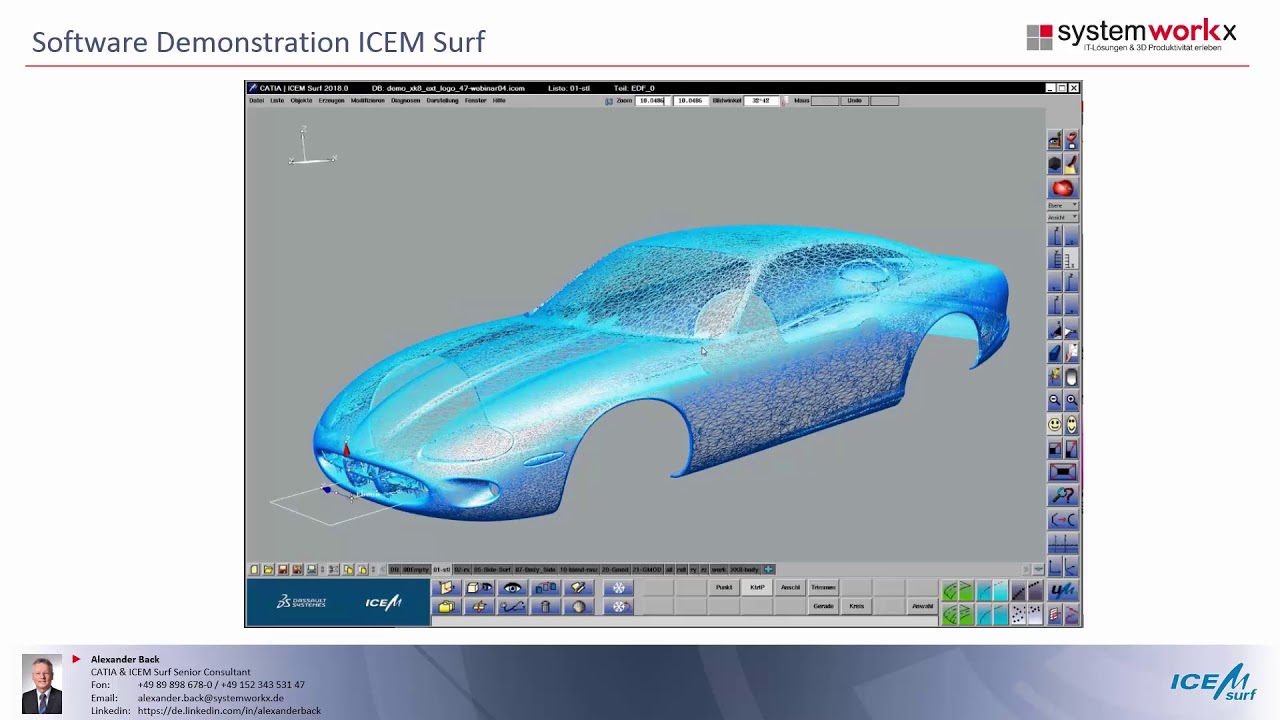
Task: Click the Kreis button
Action: 856,606
